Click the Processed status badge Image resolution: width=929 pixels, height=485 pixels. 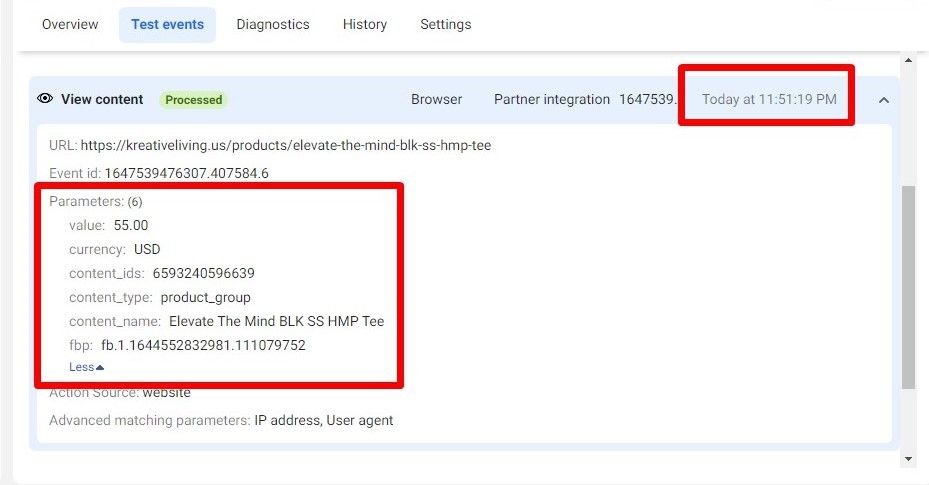(x=193, y=99)
